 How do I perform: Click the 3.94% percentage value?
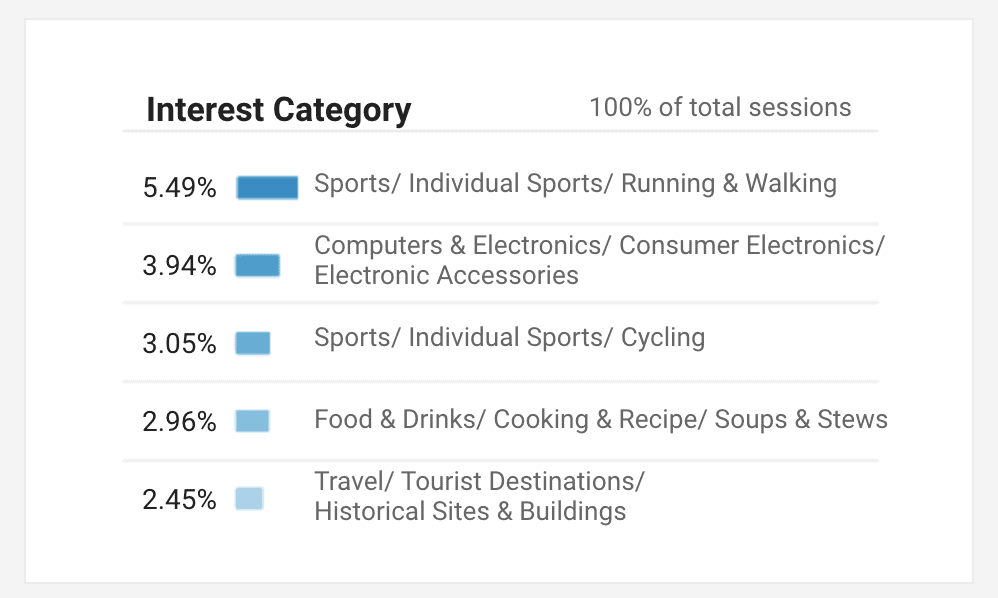(179, 266)
